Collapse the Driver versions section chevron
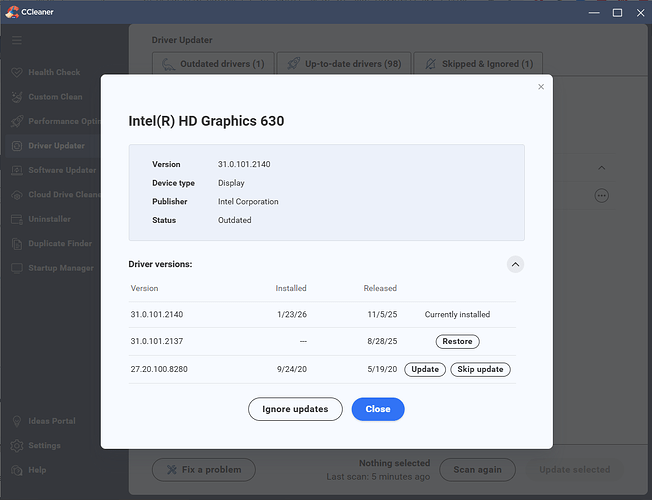 515,264
